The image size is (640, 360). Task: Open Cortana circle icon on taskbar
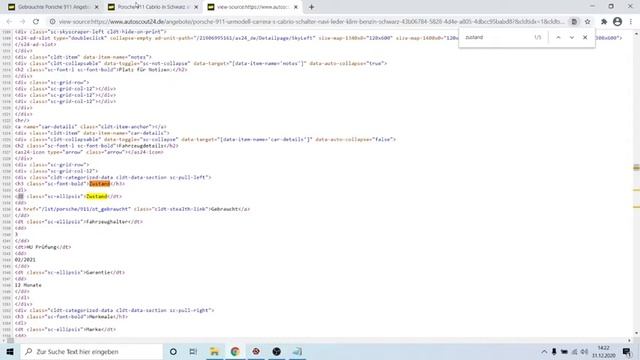[x=173, y=351]
